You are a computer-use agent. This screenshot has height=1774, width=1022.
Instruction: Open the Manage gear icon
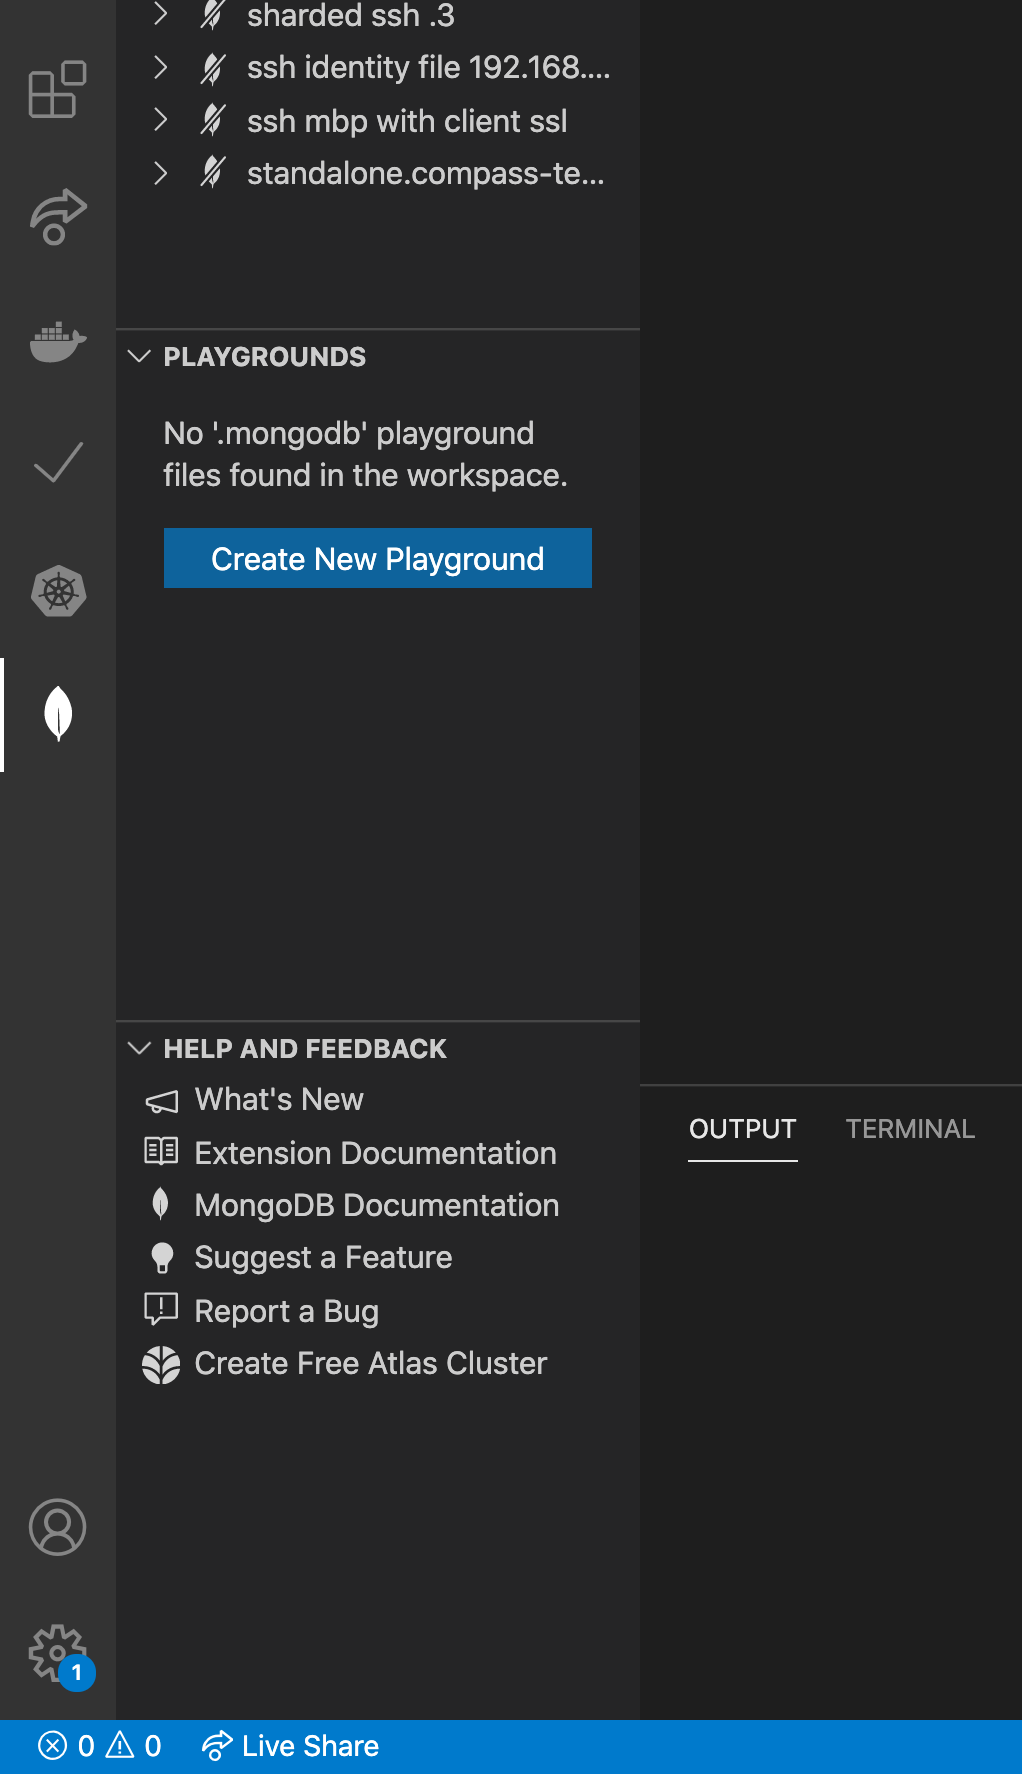57,1653
